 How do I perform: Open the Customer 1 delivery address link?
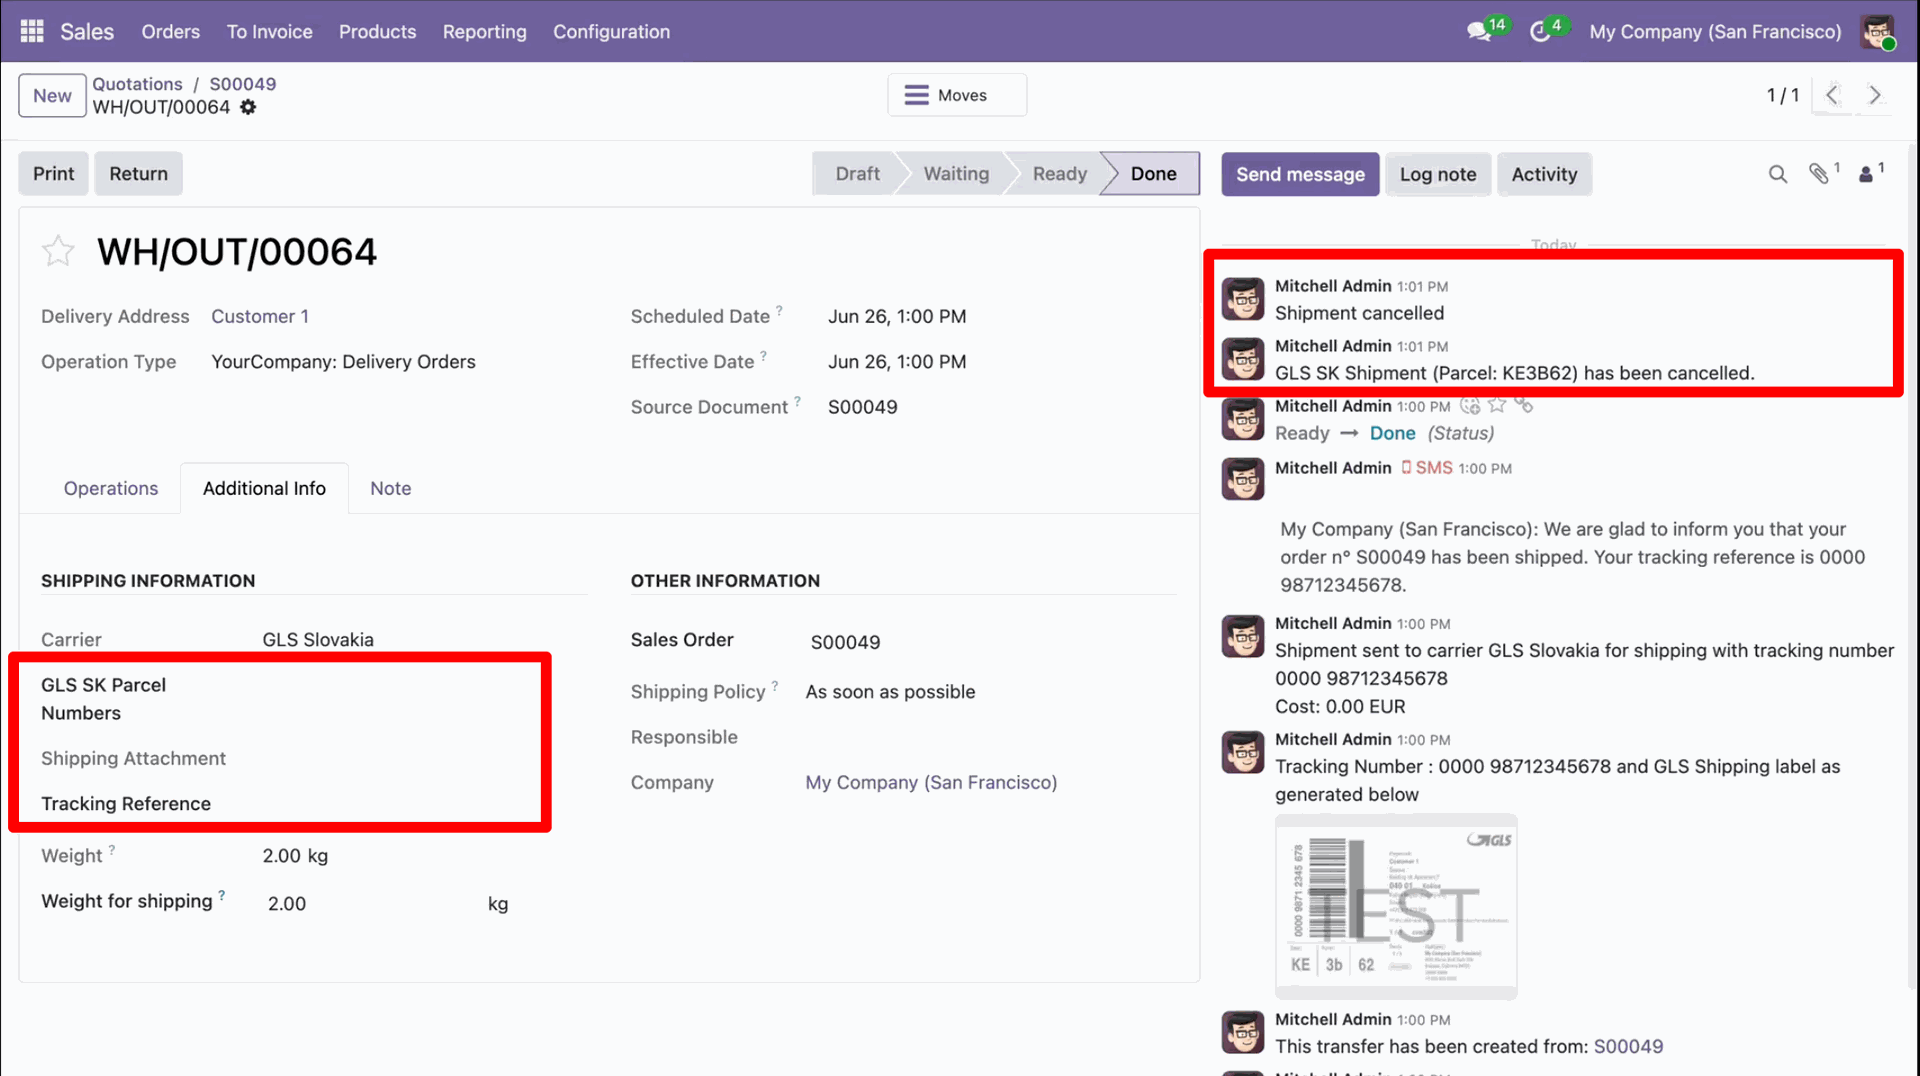click(260, 316)
